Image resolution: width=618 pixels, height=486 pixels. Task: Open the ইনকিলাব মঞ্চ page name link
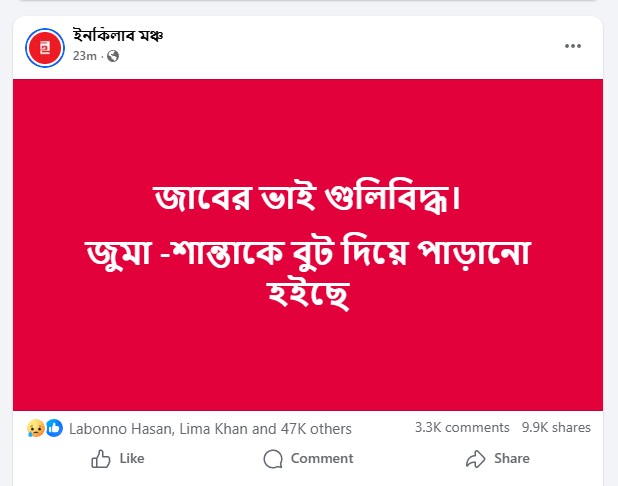coord(118,36)
